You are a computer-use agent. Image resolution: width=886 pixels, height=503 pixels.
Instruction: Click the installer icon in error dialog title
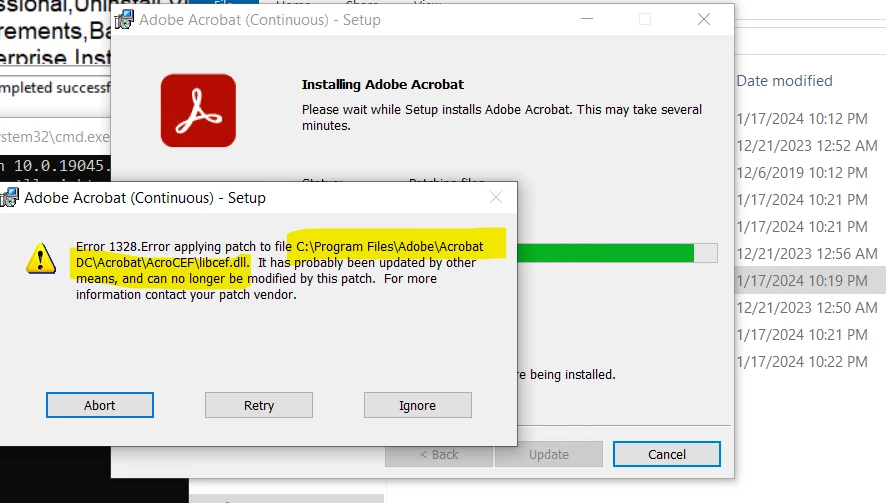[9, 198]
